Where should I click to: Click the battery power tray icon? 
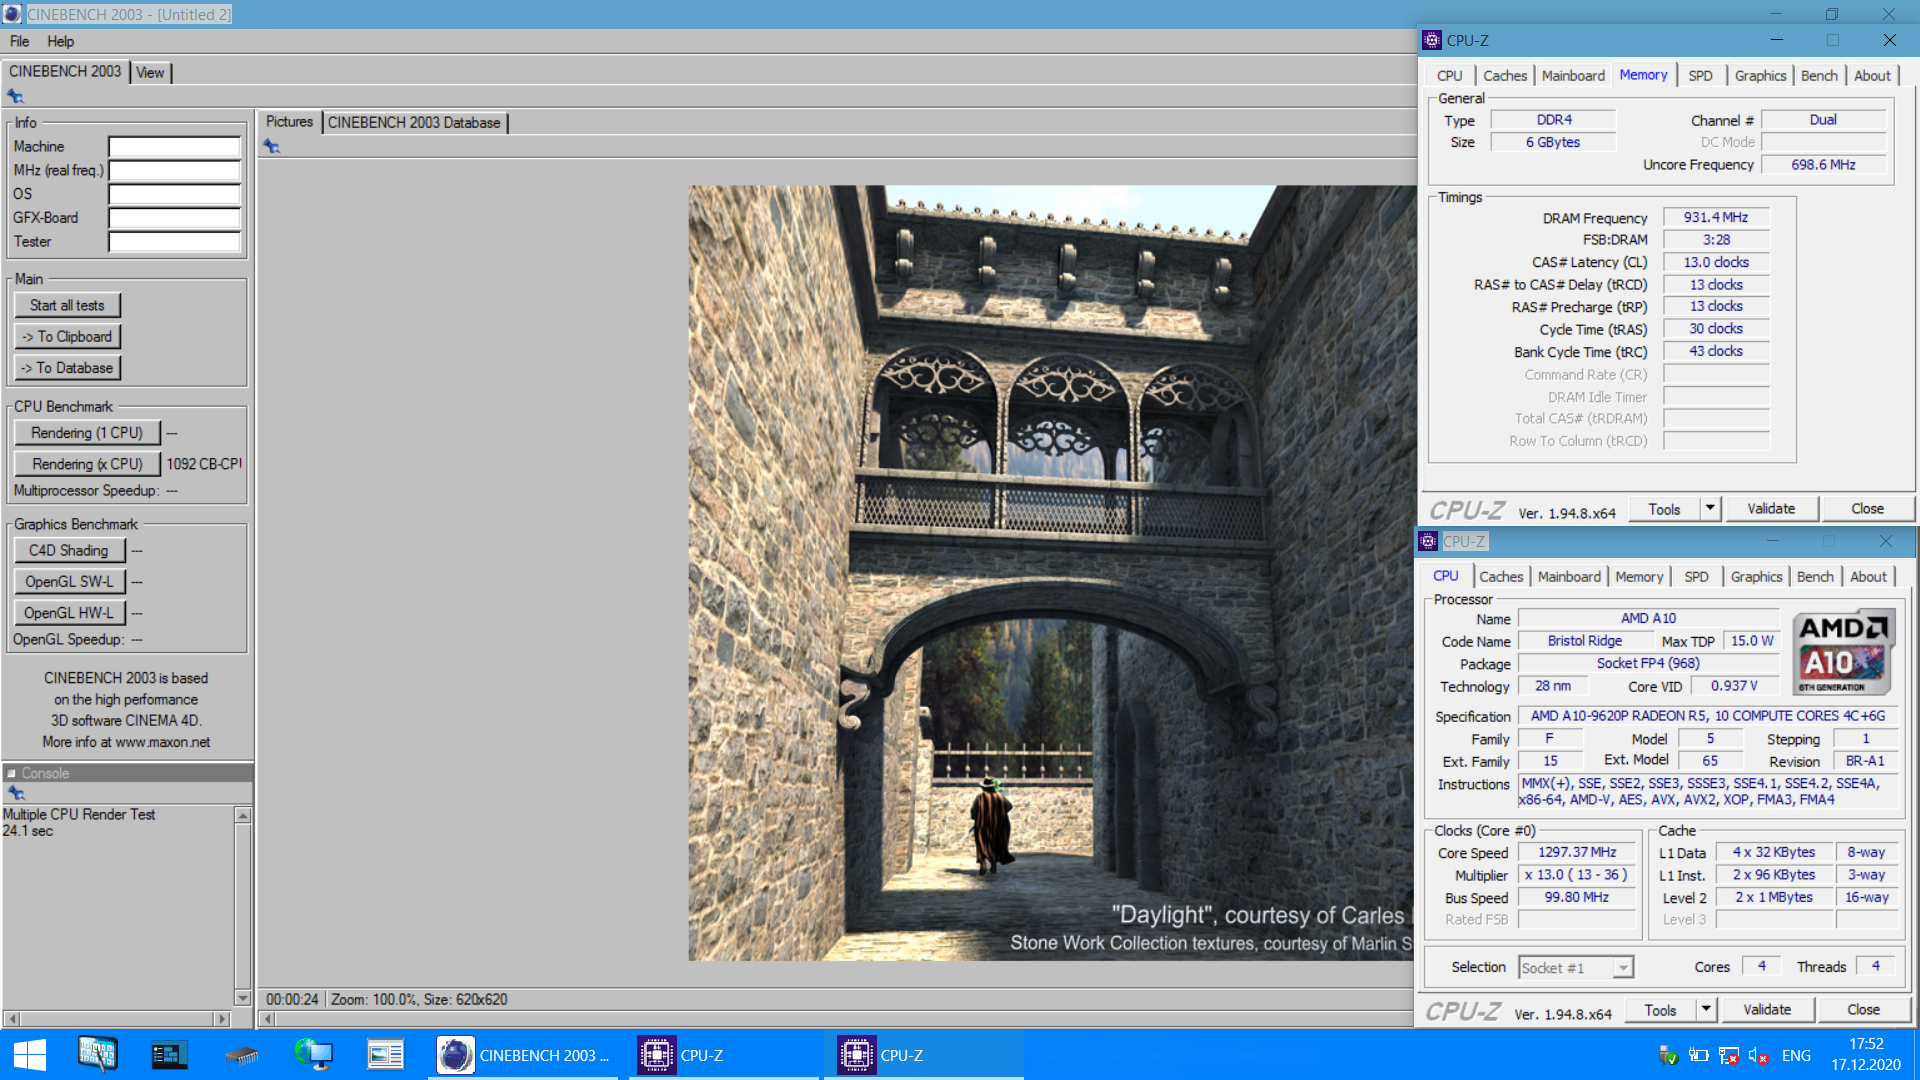pos(1698,1056)
